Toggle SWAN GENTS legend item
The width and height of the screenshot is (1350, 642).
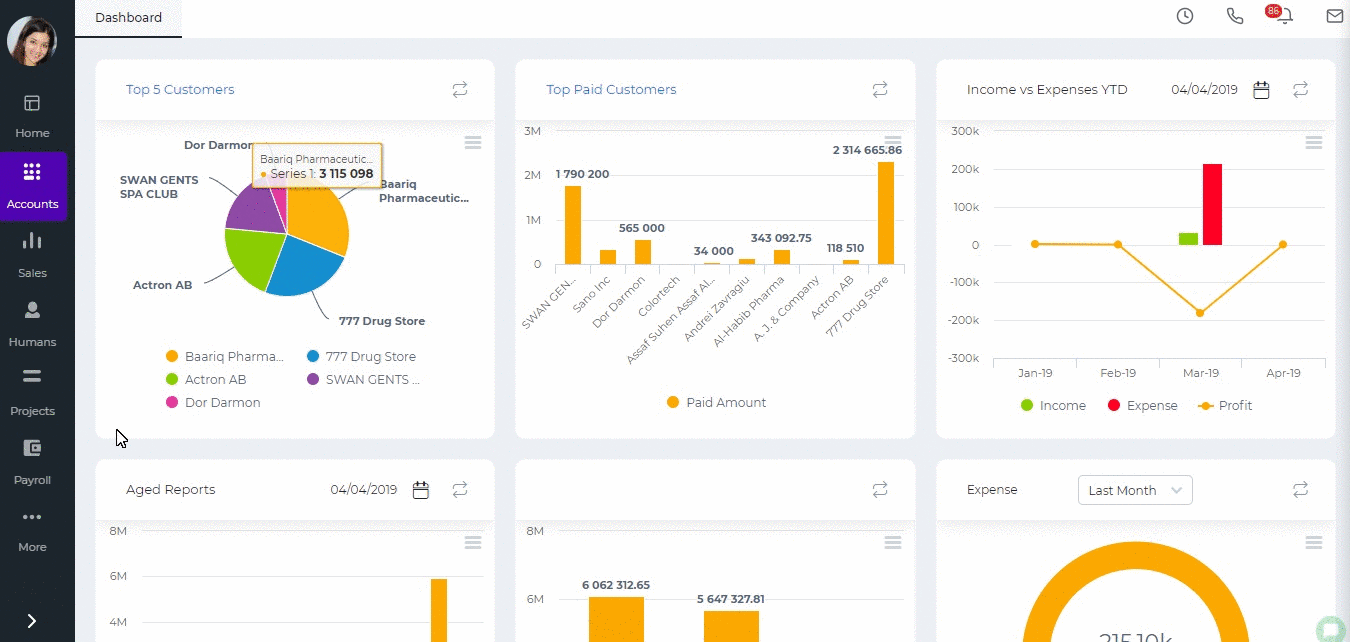point(364,380)
